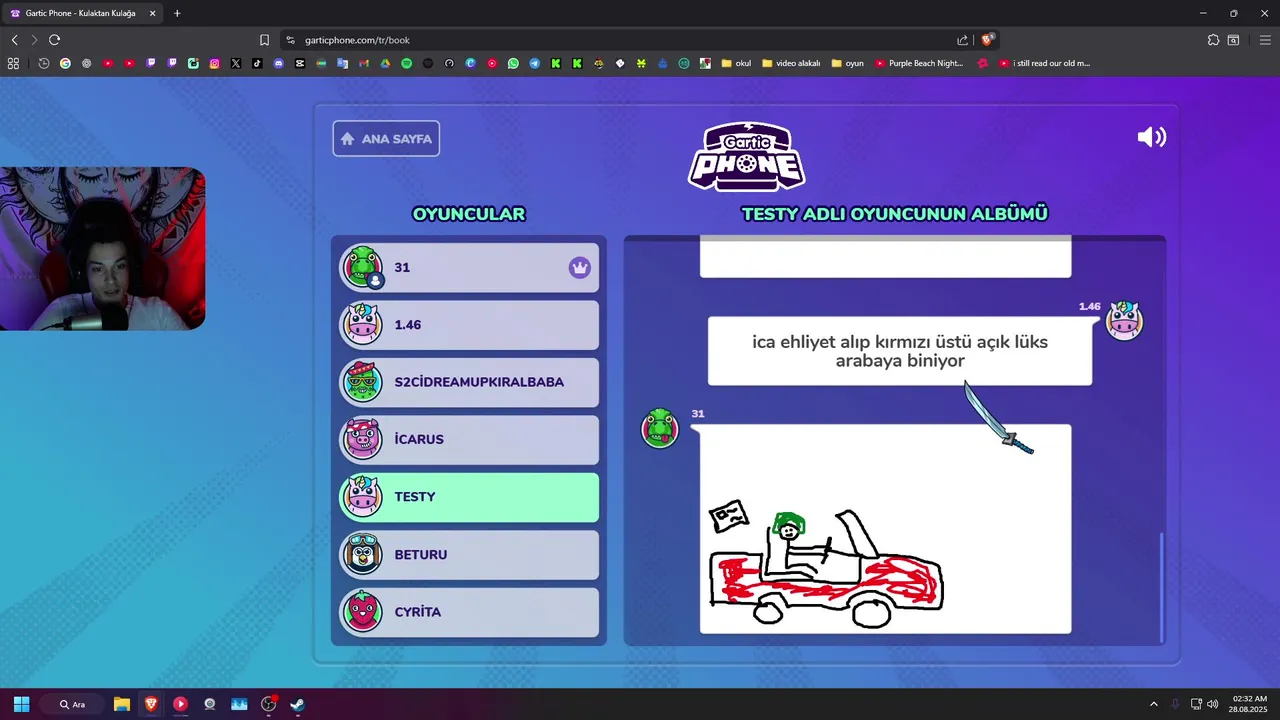Select player S2CIDREAMUPKIRALBABA

point(469,382)
